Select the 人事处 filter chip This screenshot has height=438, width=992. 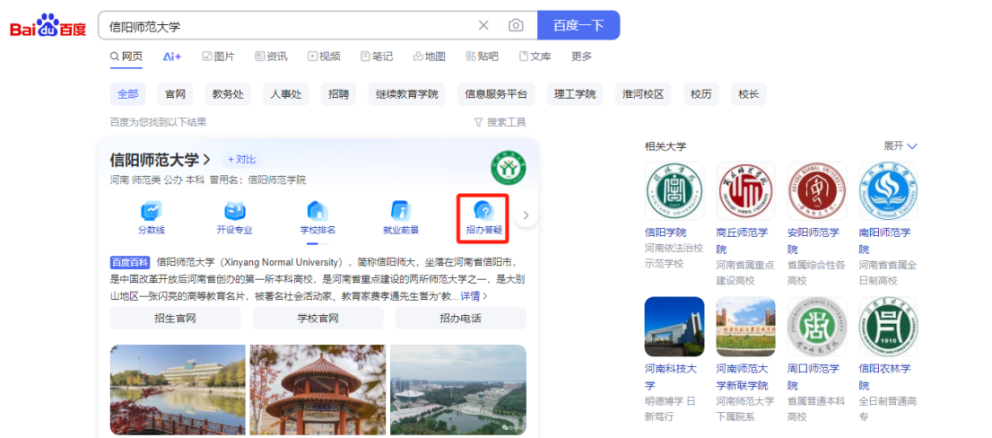(286, 94)
